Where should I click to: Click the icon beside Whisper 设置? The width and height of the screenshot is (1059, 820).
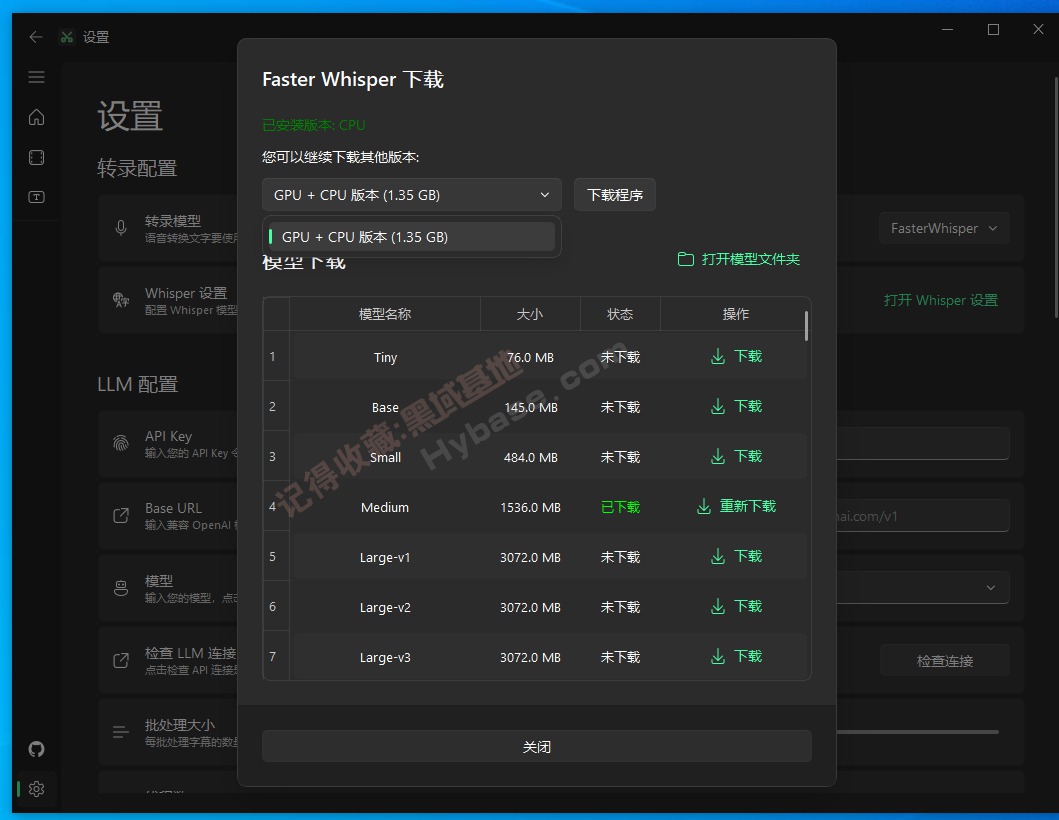(x=121, y=300)
